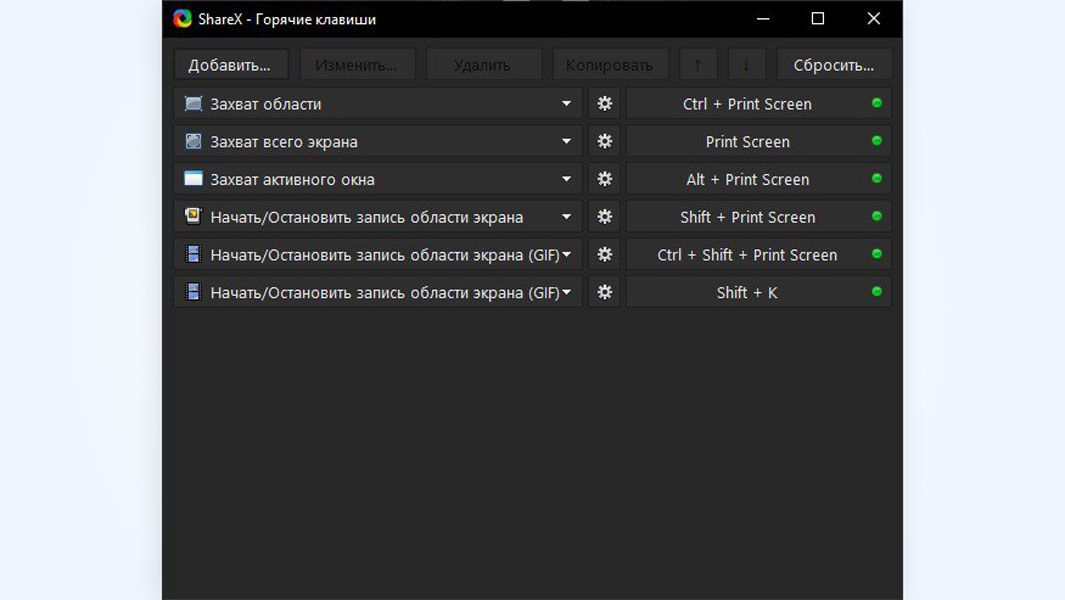This screenshot has height=600, width=1065.
Task: Open settings gear for Захват области
Action: coord(604,104)
